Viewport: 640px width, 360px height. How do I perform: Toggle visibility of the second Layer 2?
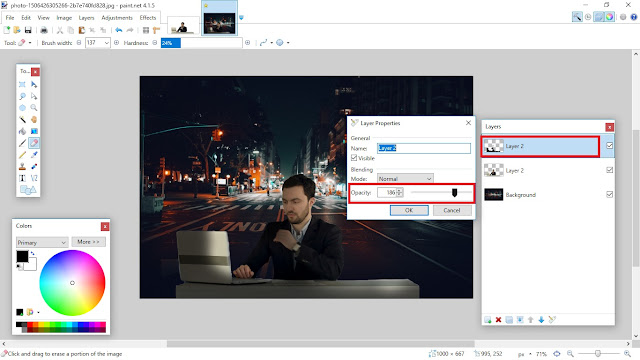(609, 170)
